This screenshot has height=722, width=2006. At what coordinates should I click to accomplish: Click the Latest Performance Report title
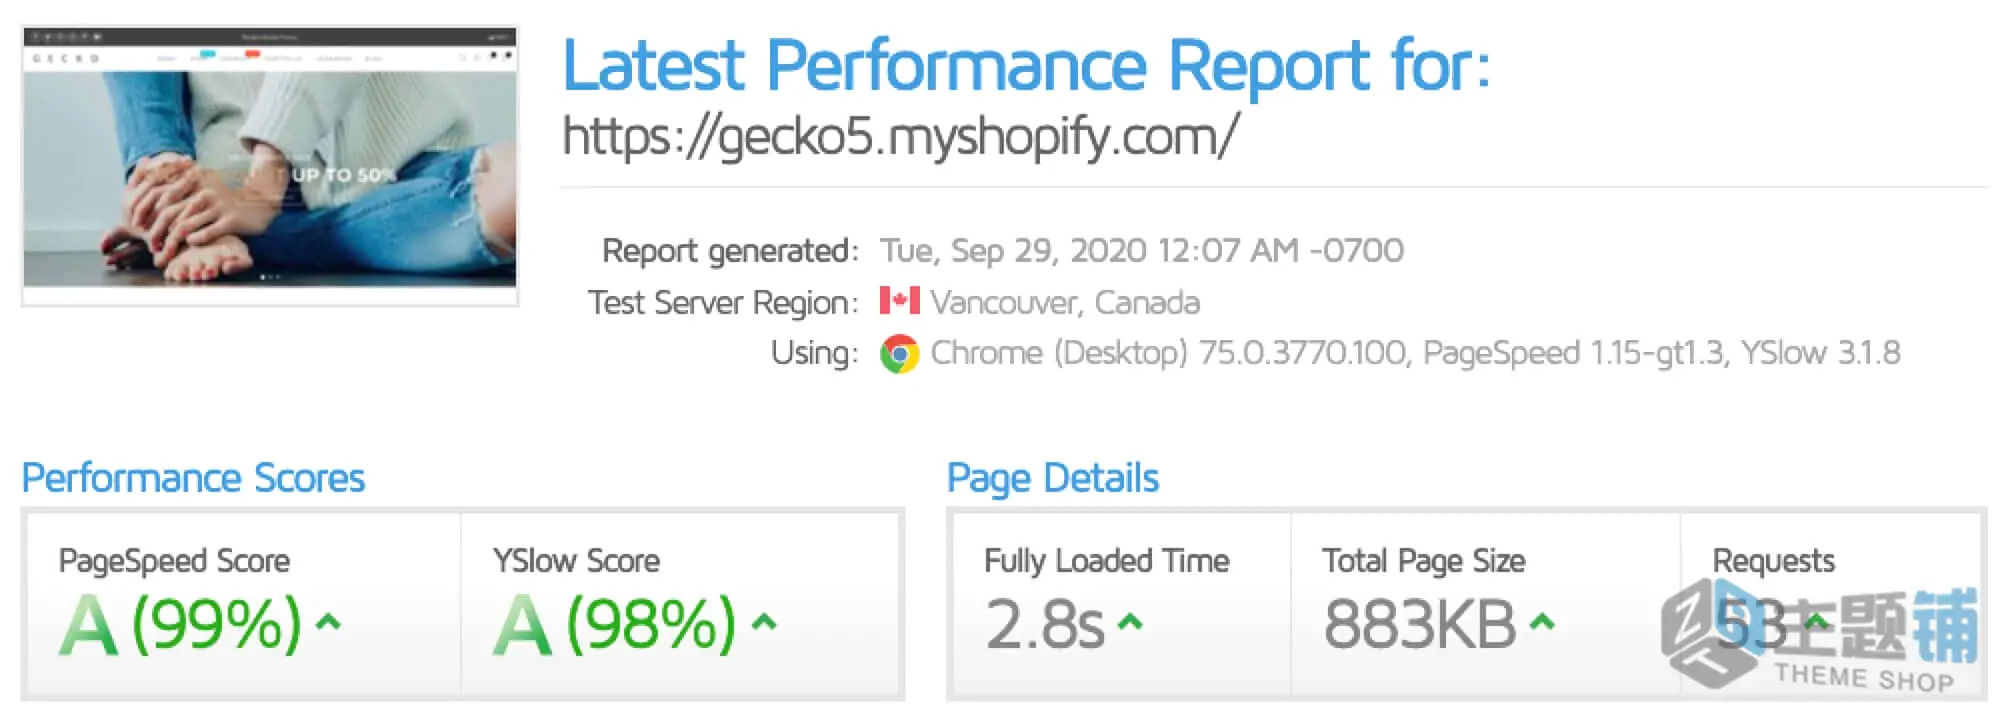pyautogui.click(x=1026, y=66)
